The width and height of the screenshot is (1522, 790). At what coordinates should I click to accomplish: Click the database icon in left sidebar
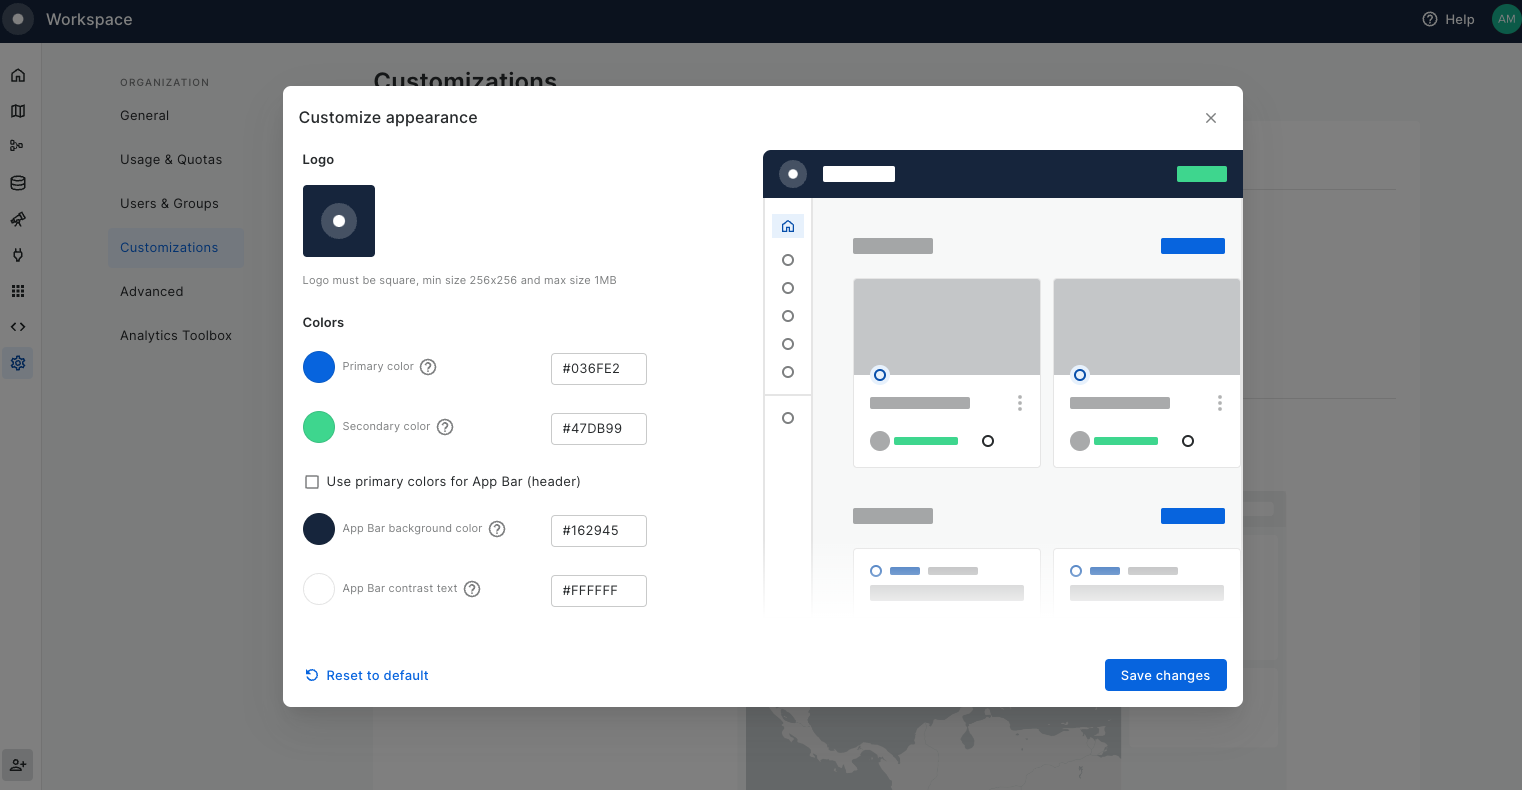tap(18, 183)
